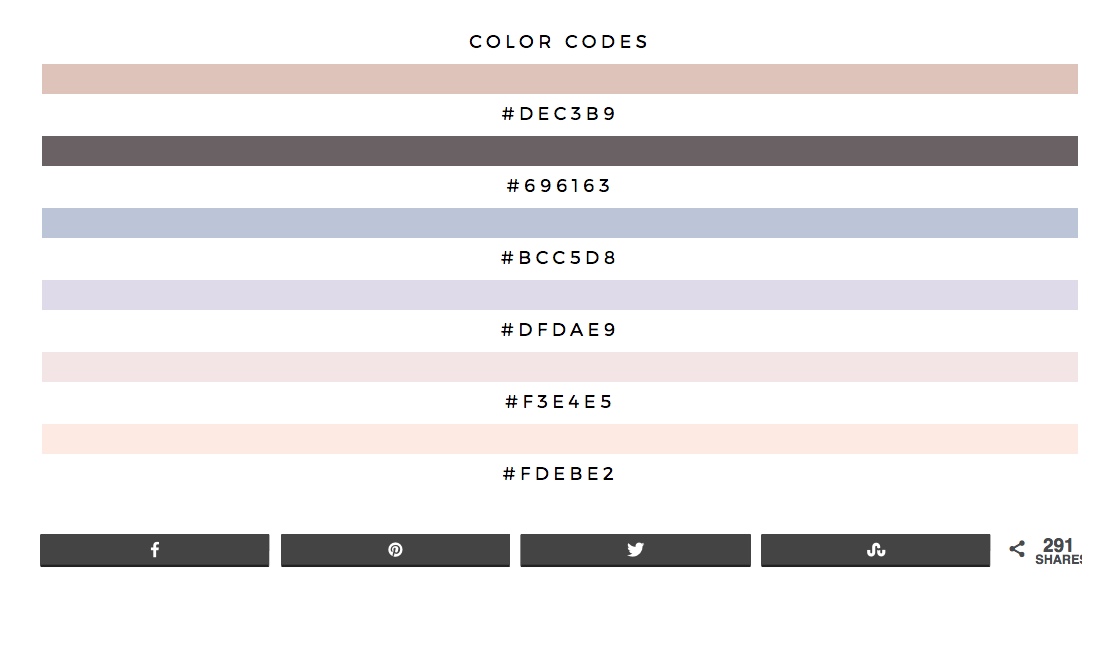Click the COLOR CODES heading
Image resolution: width=1114 pixels, height=646 pixels.
558,42
